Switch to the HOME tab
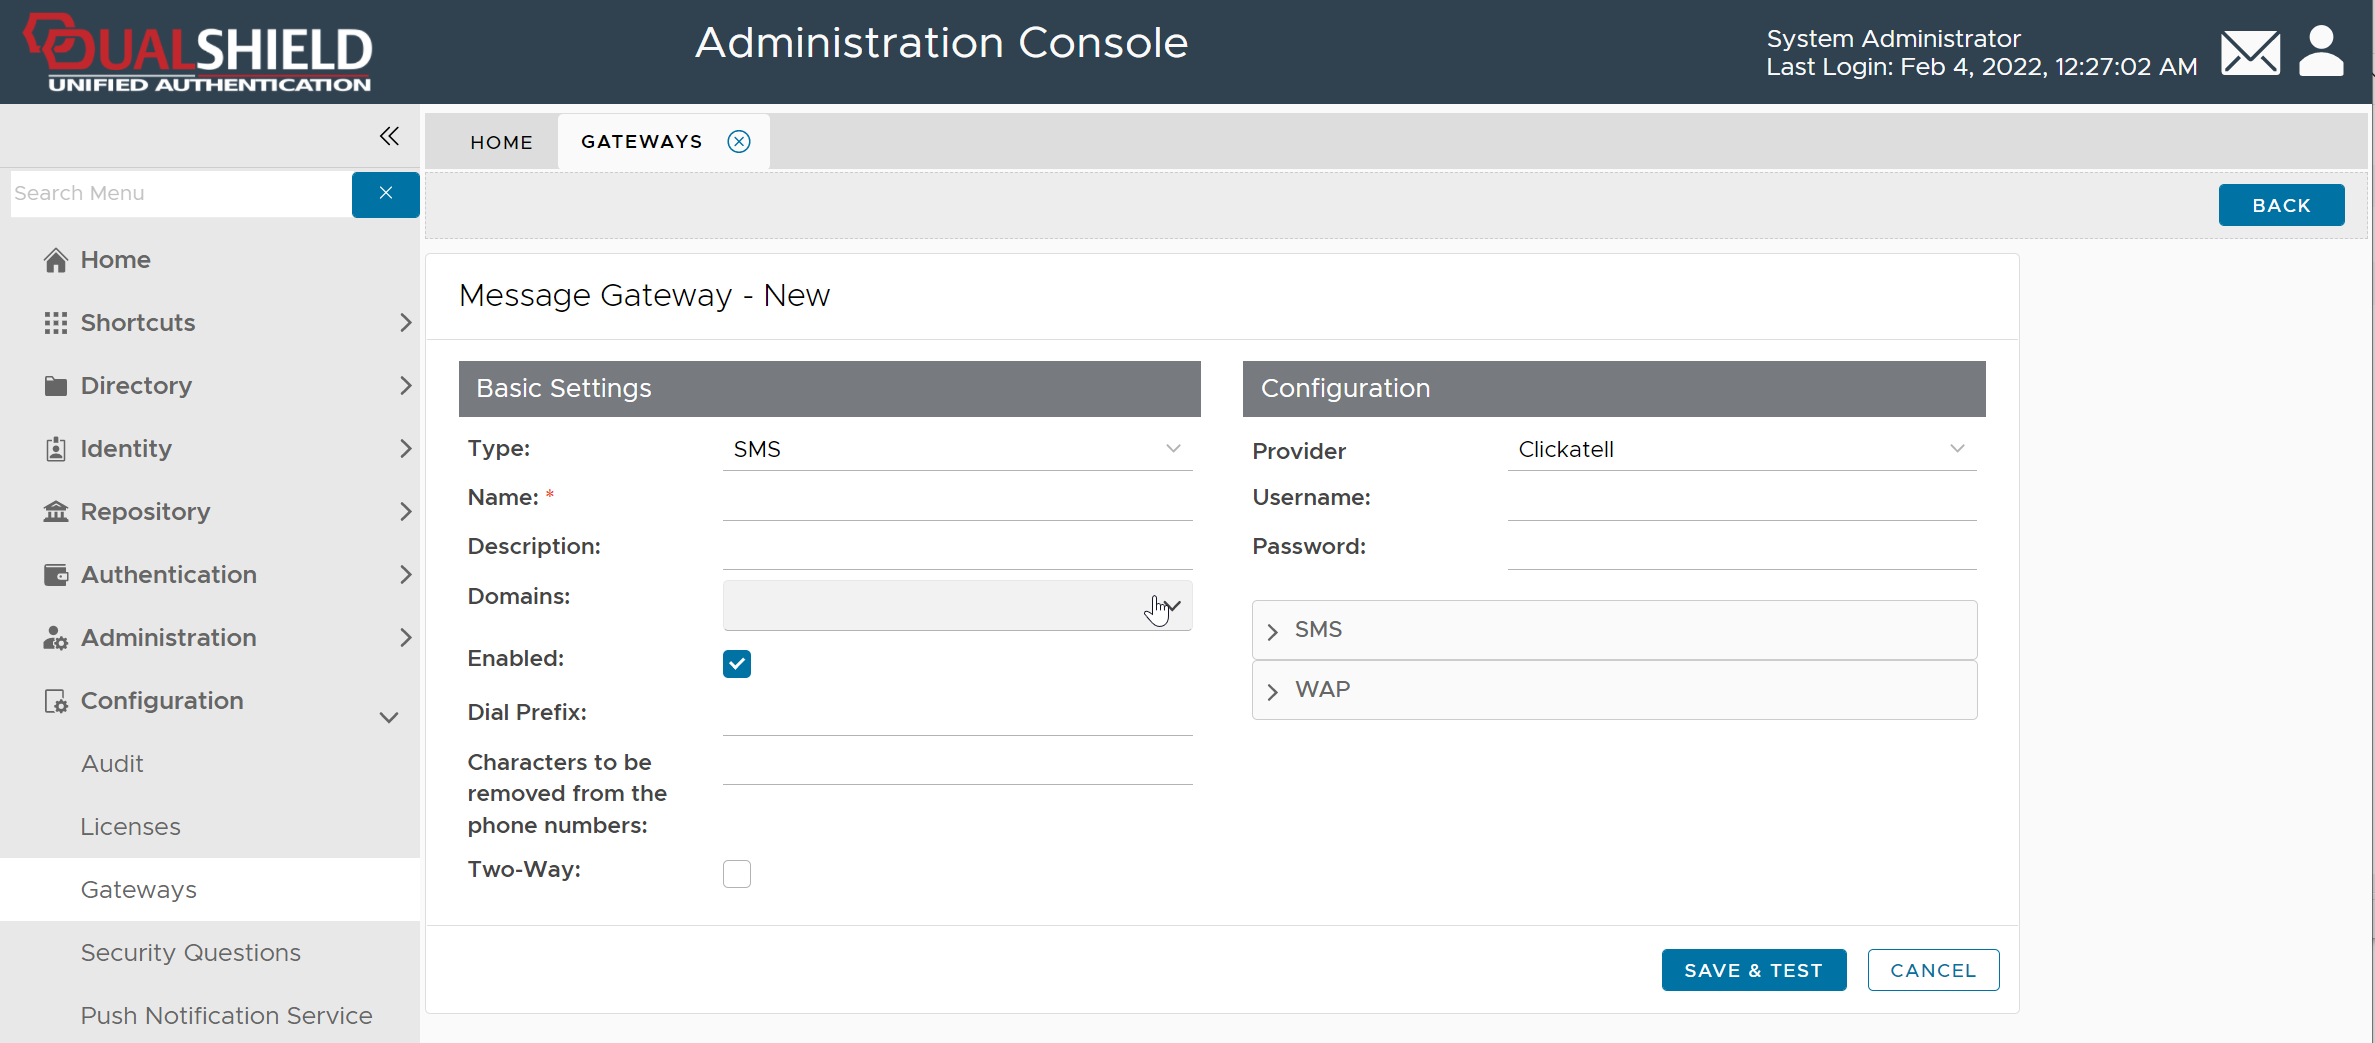The width and height of the screenshot is (2375, 1043). click(x=501, y=142)
